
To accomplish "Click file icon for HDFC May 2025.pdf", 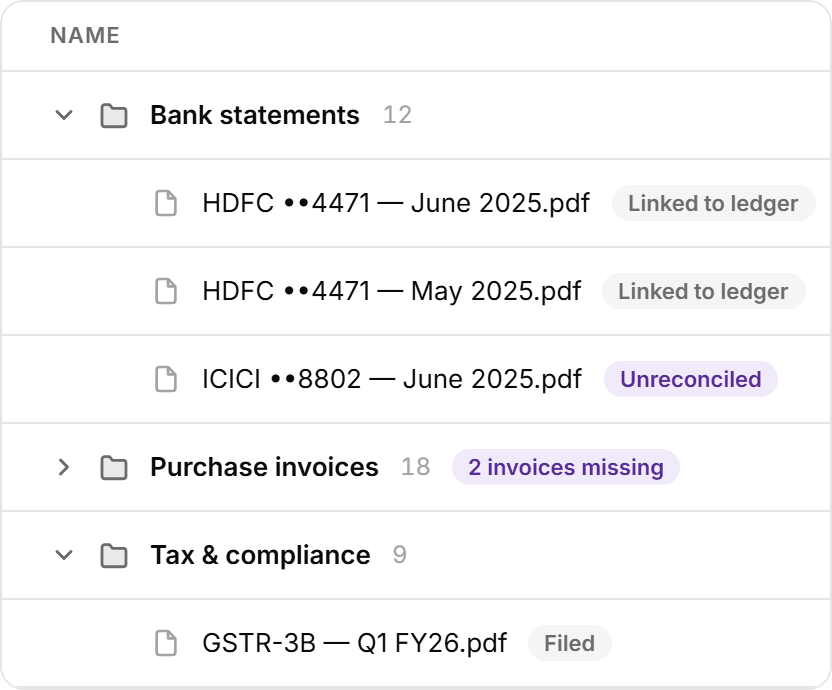I will pos(166,291).
